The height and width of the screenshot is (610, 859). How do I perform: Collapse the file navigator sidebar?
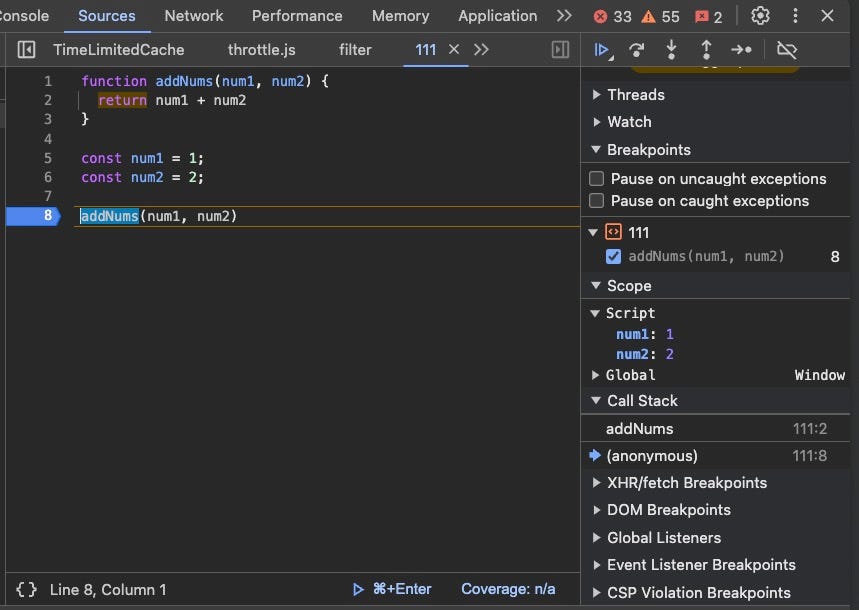click(x=26, y=49)
